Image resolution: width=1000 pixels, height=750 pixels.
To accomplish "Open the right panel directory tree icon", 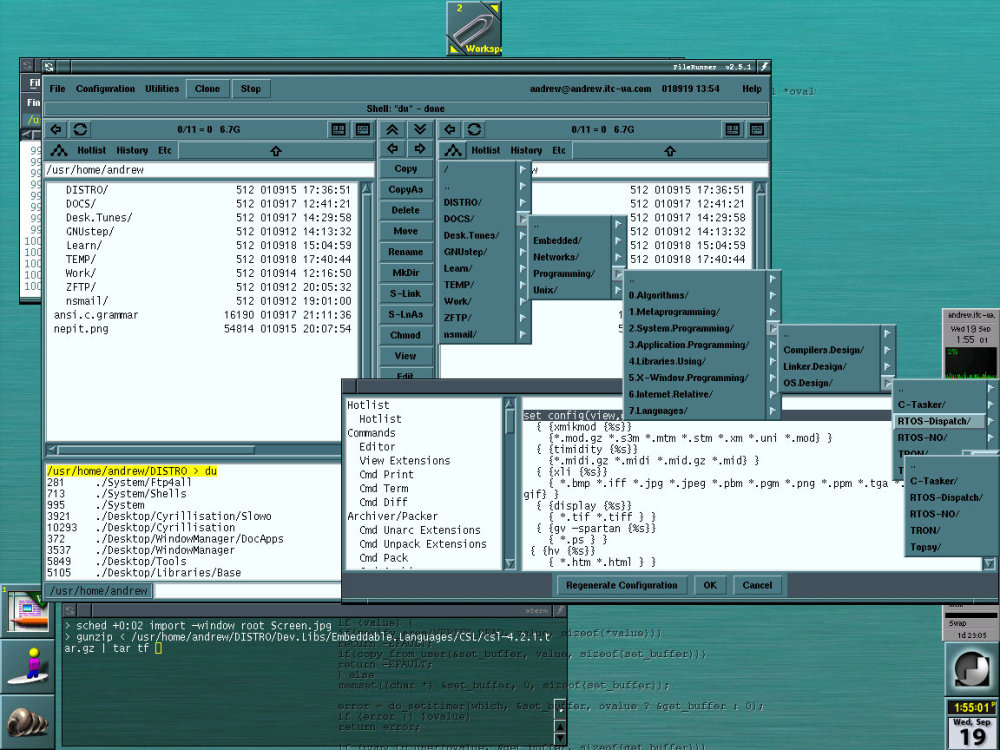I will [x=453, y=151].
